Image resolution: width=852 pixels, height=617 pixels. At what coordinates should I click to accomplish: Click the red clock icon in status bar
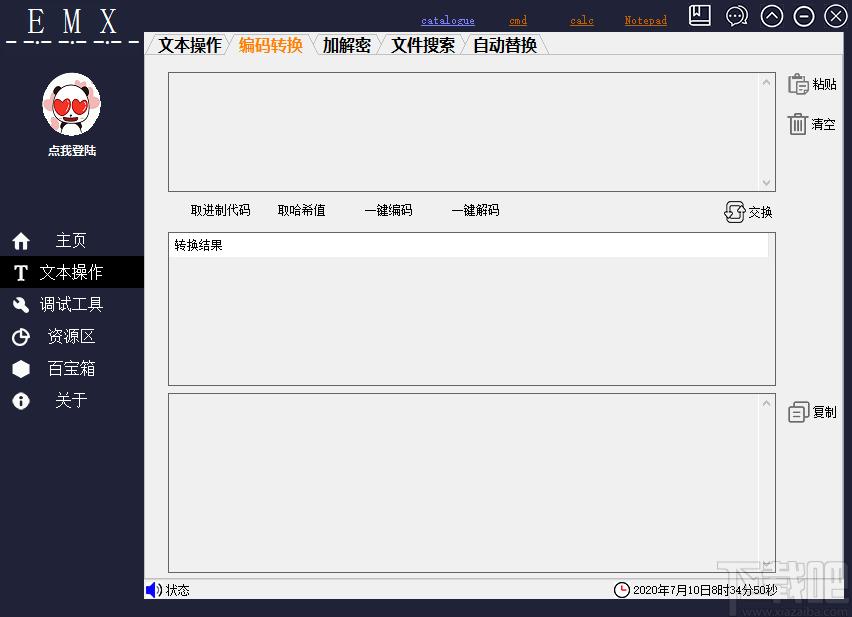click(622, 589)
